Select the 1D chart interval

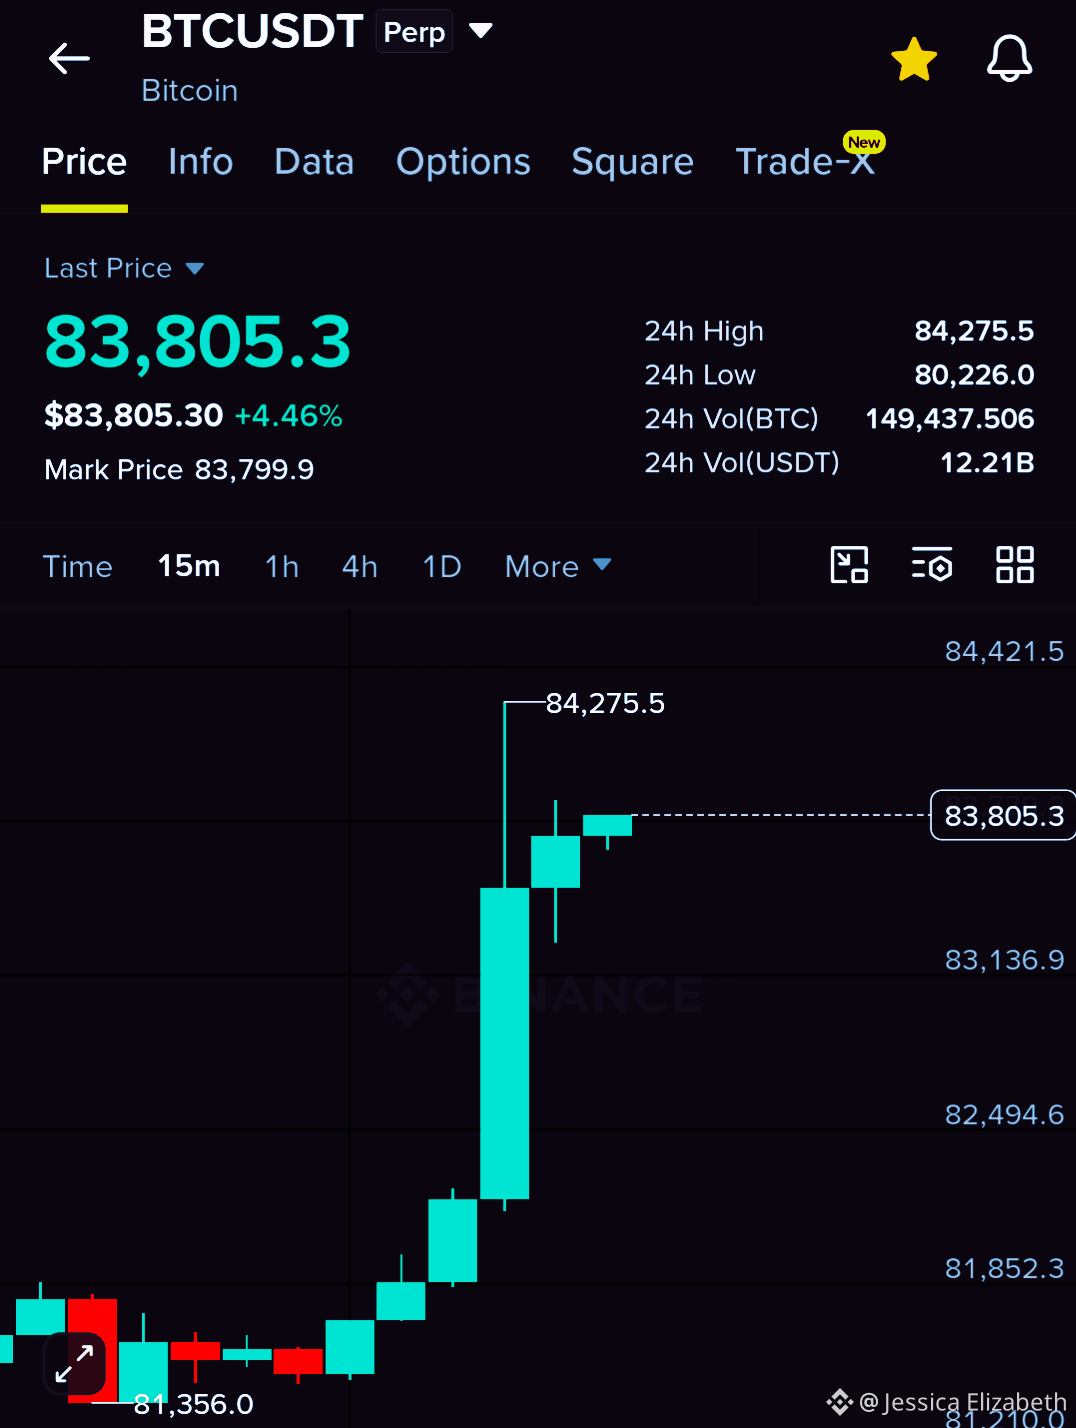click(442, 566)
